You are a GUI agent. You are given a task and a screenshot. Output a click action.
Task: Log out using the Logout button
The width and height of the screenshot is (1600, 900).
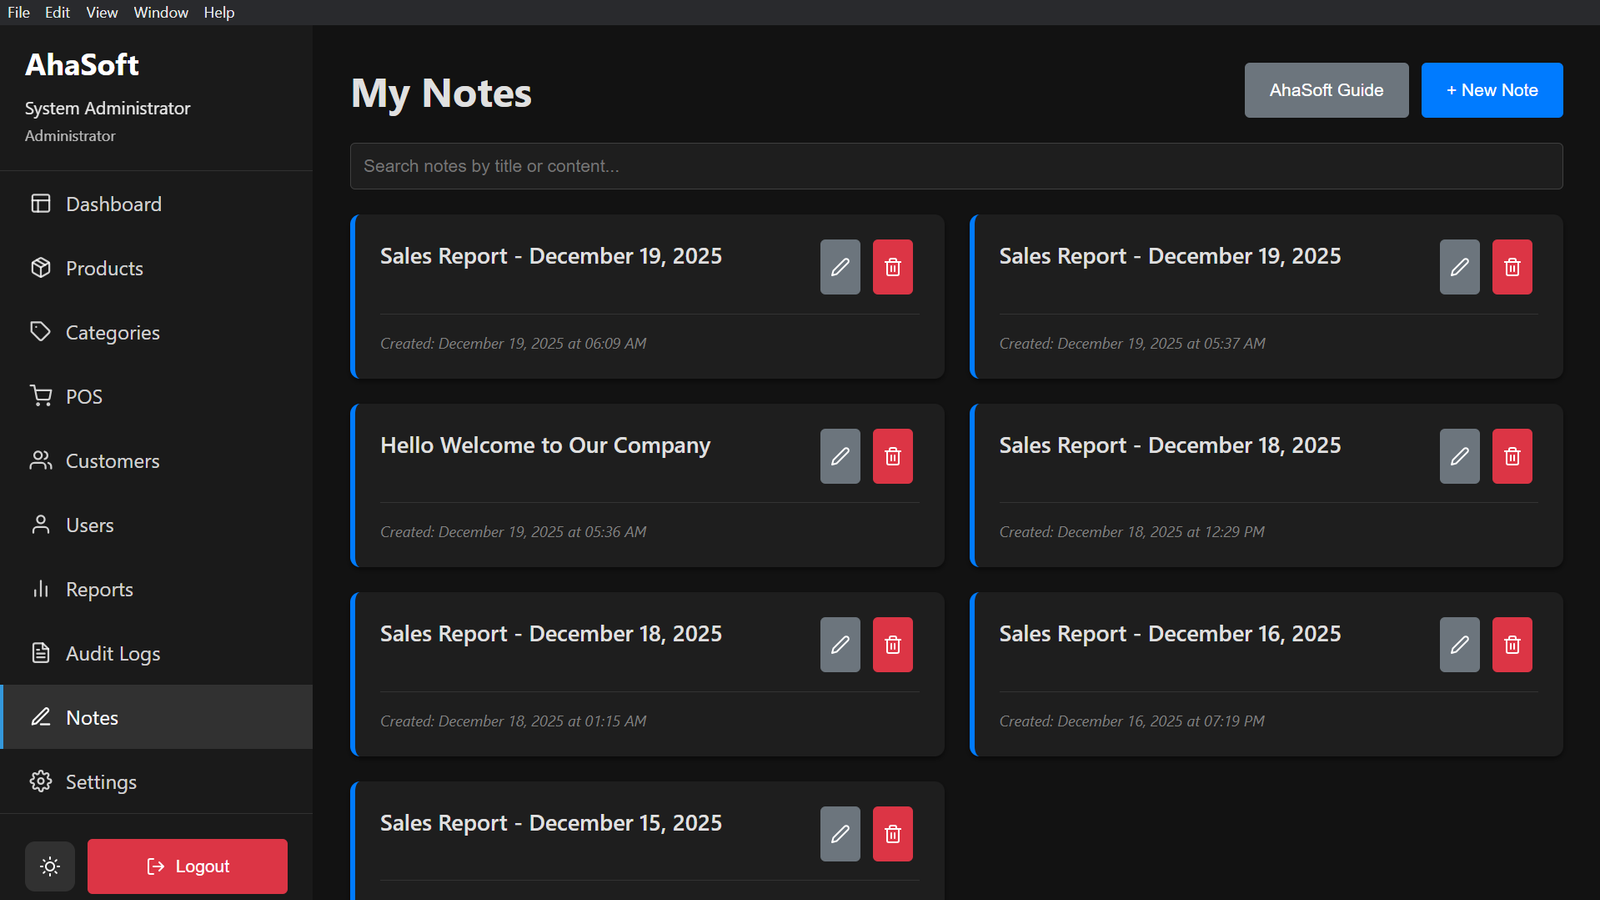click(187, 866)
